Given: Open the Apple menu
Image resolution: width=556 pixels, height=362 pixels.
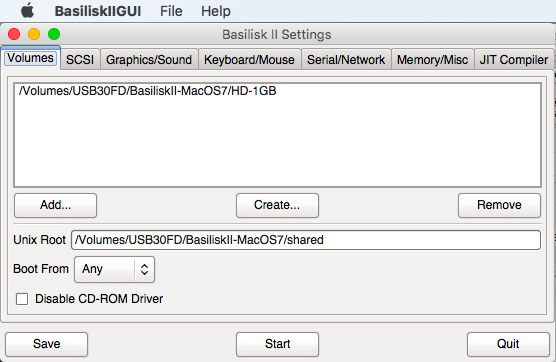Looking at the screenshot, I should 27,10.
